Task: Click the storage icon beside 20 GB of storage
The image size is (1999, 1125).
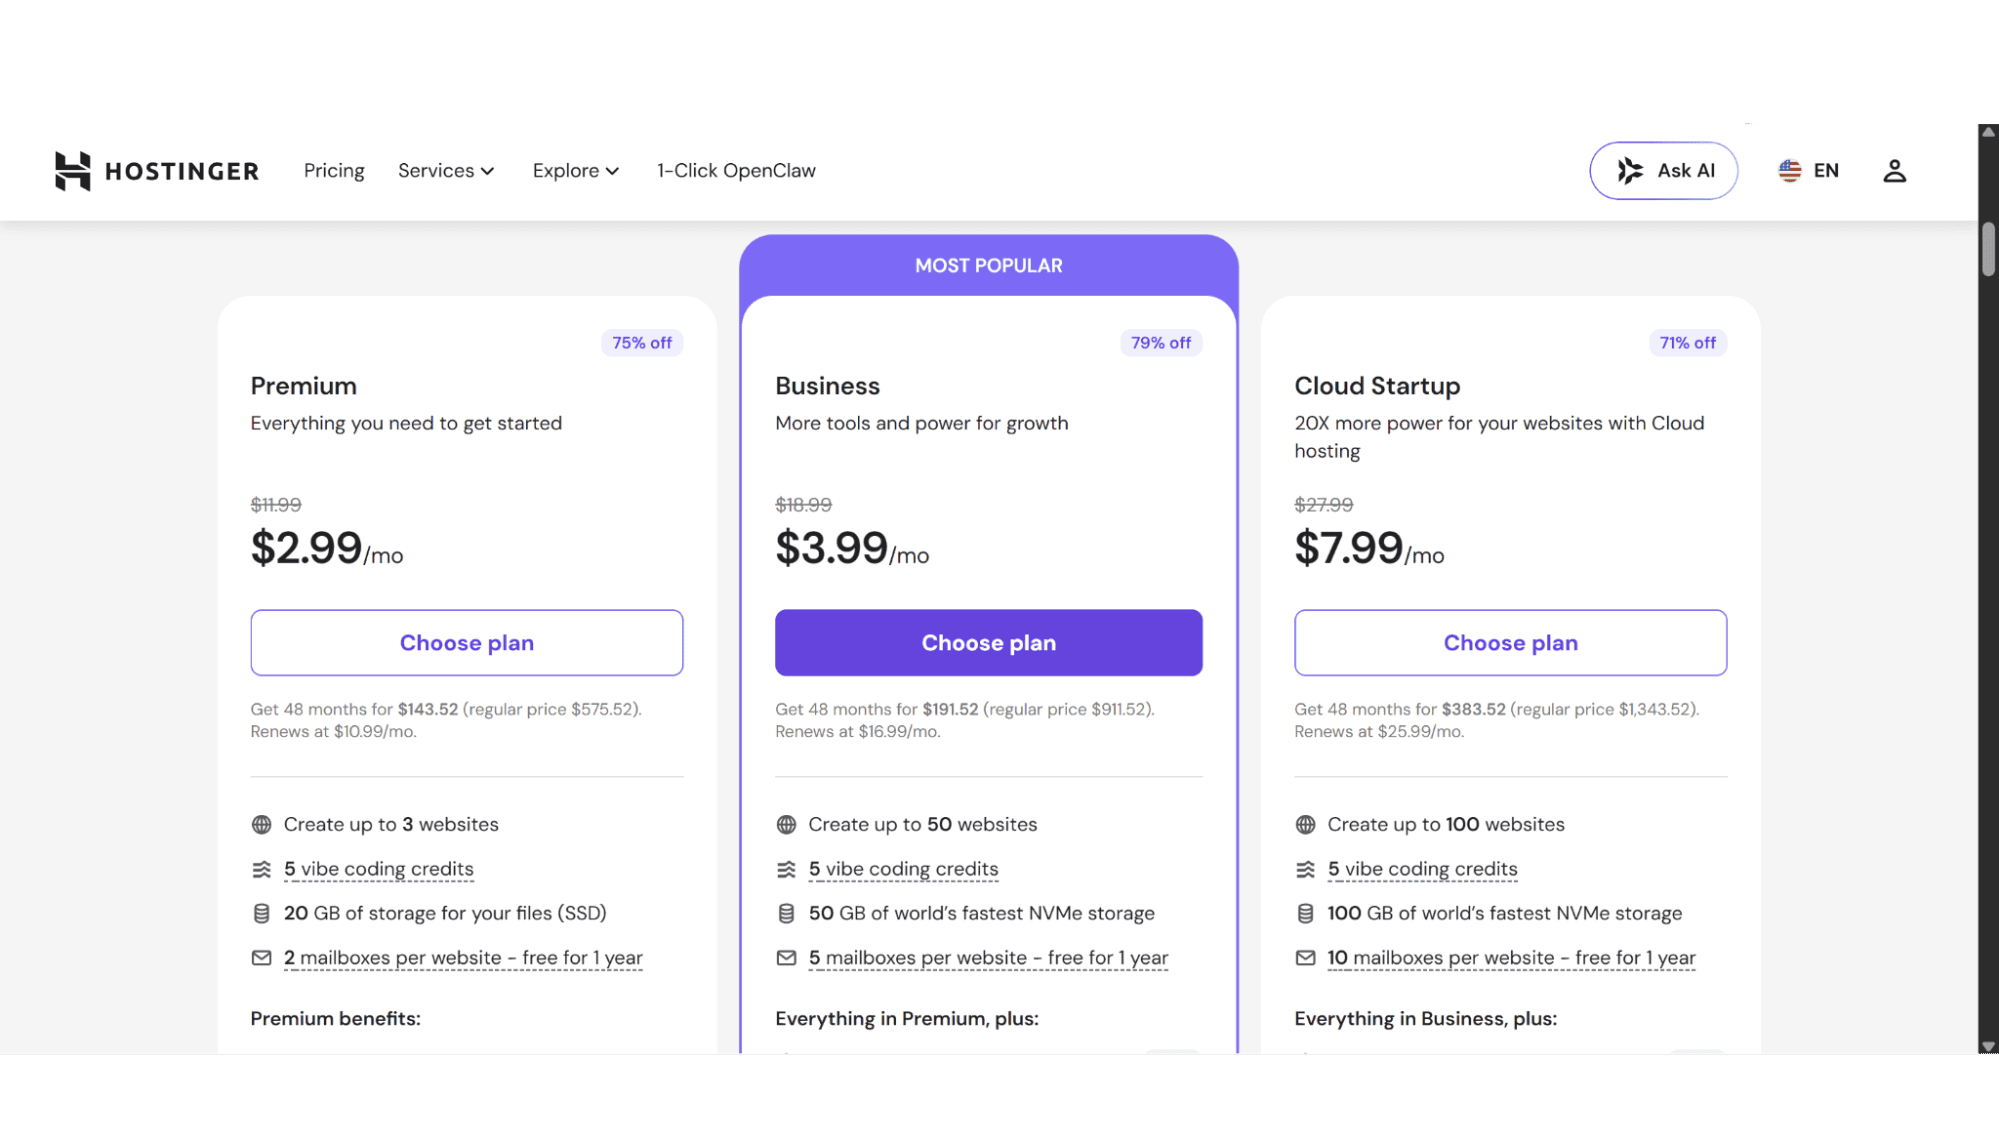Action: pyautogui.click(x=261, y=914)
